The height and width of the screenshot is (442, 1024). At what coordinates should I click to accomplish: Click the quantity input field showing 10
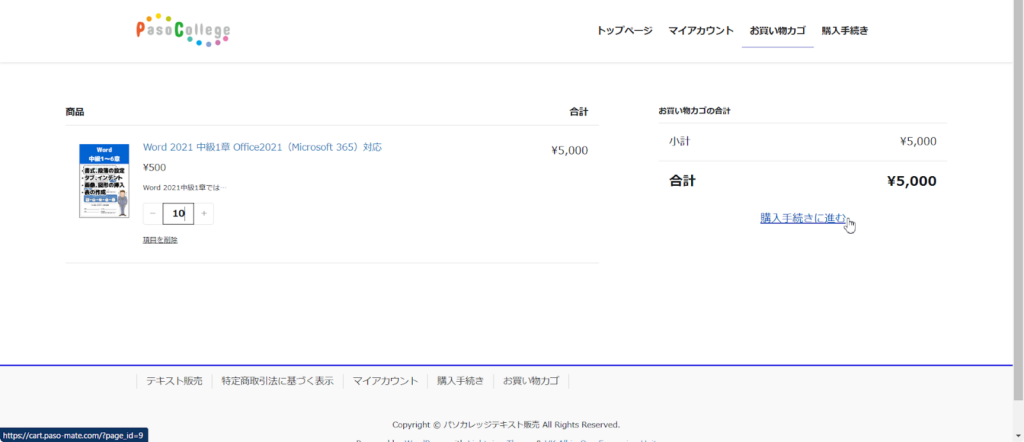coord(178,214)
